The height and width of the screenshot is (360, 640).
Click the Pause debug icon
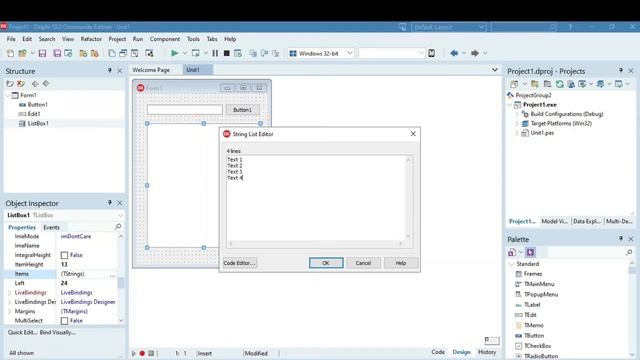pyautogui.click(x=215, y=53)
